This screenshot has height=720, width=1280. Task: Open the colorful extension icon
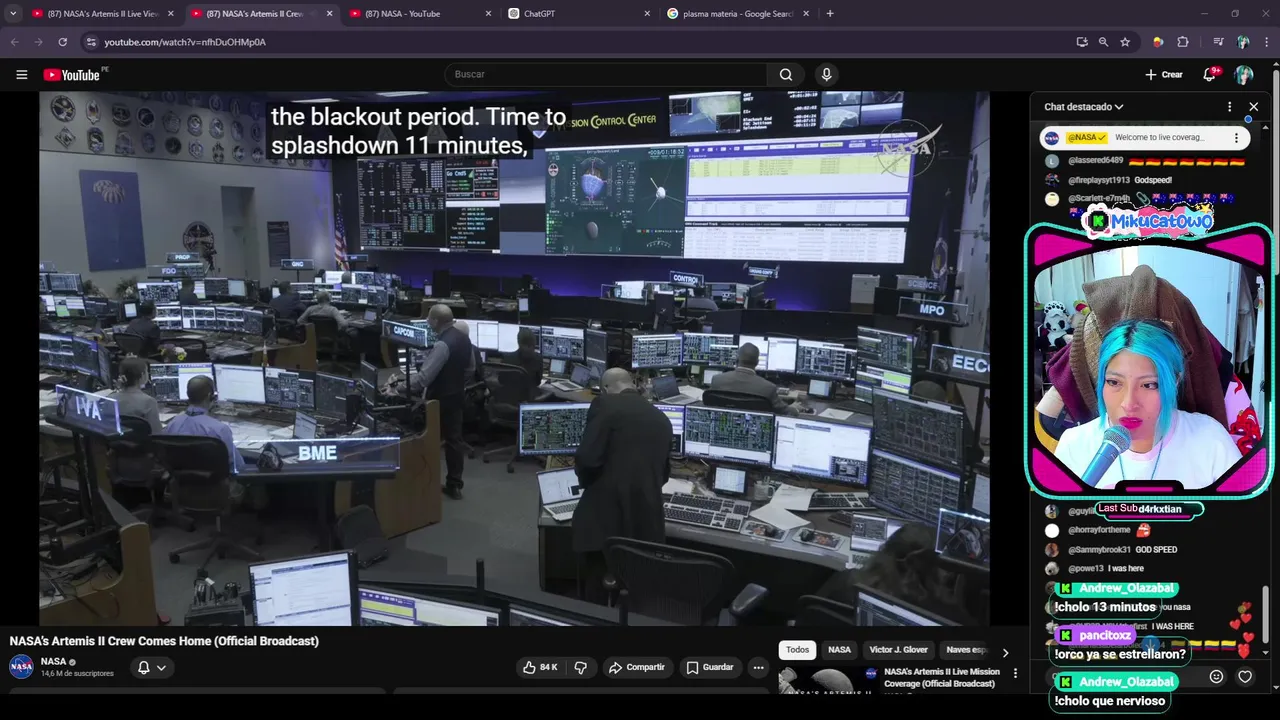tap(1158, 42)
